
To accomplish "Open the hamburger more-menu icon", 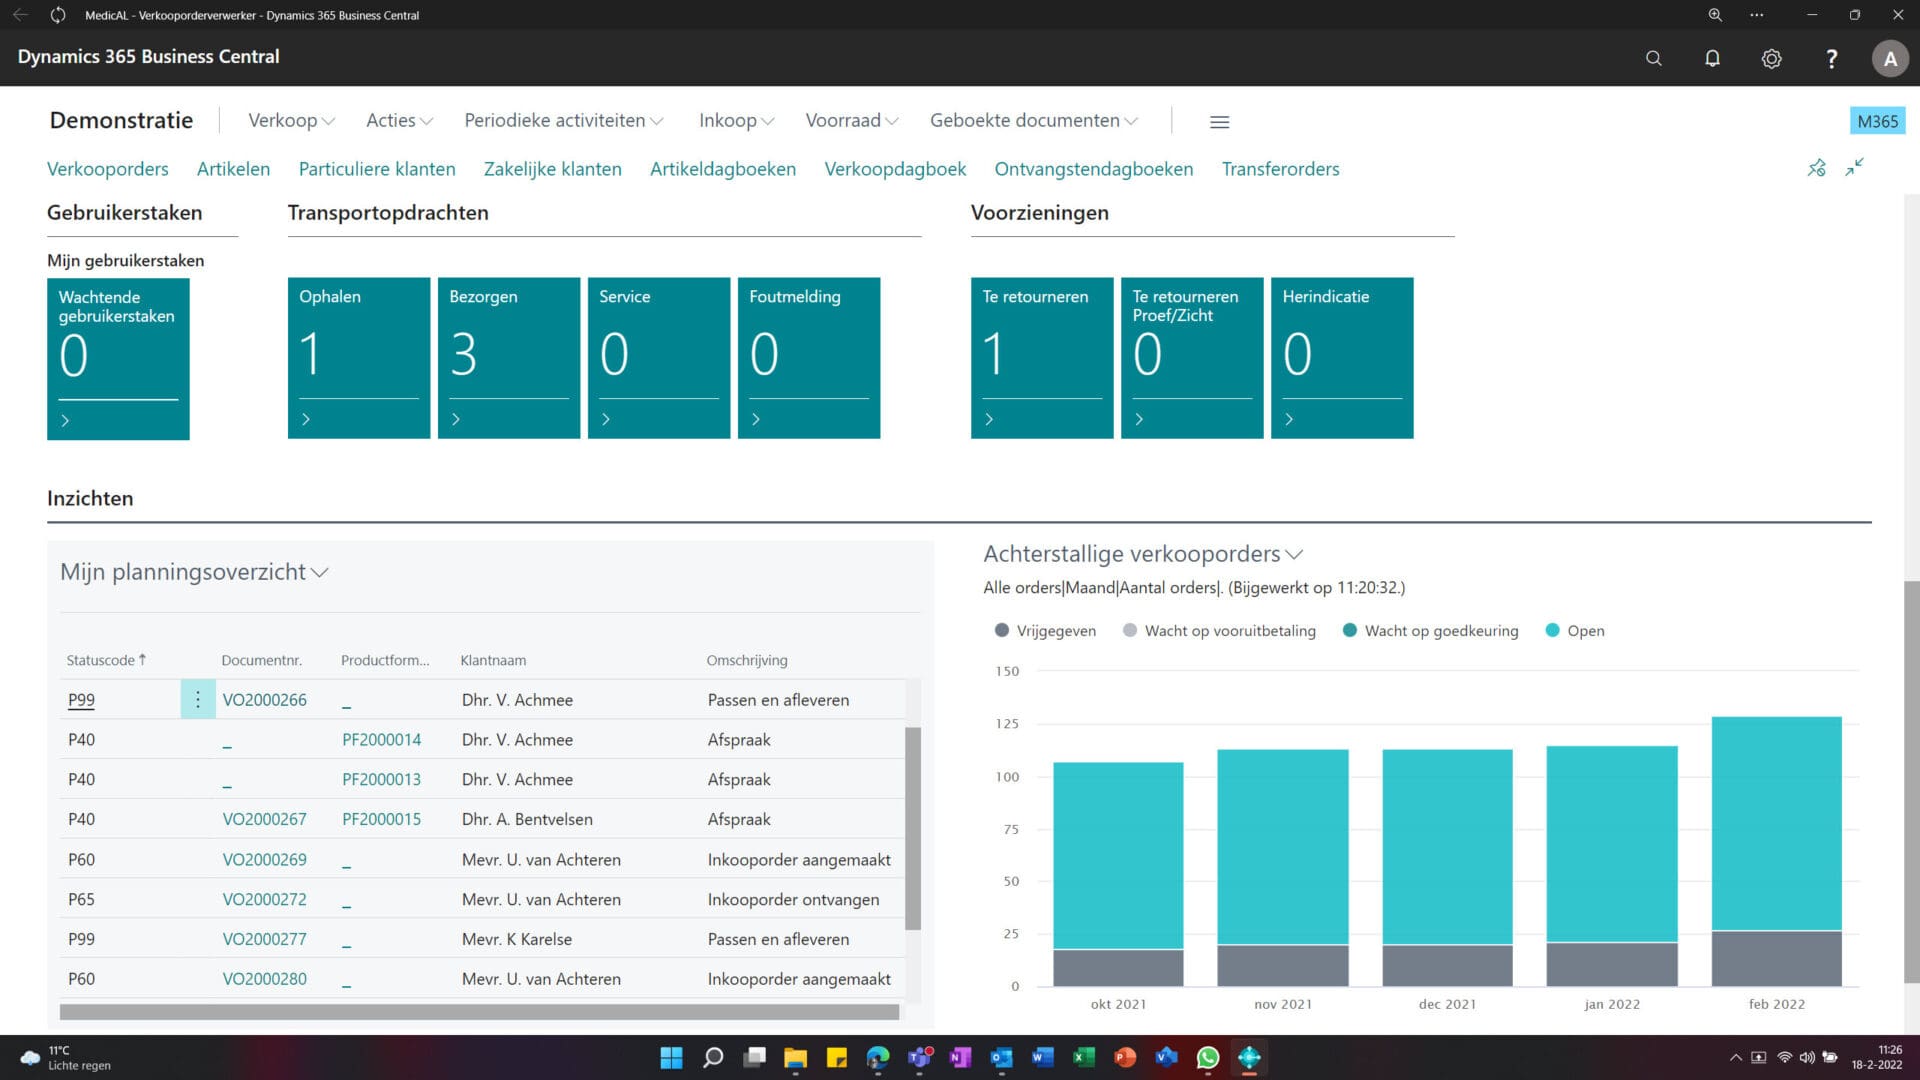I will point(1219,121).
